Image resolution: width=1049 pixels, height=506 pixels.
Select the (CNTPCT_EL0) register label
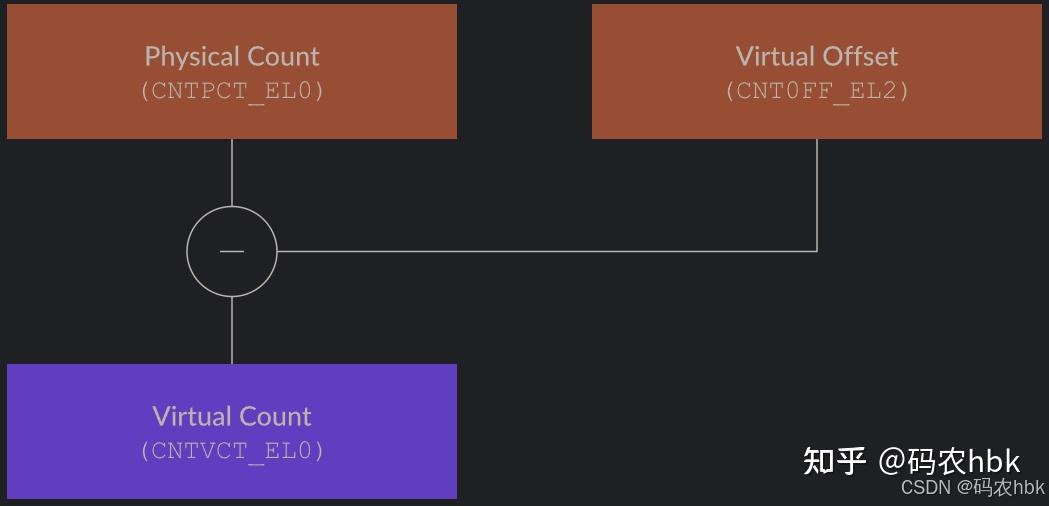(232, 90)
